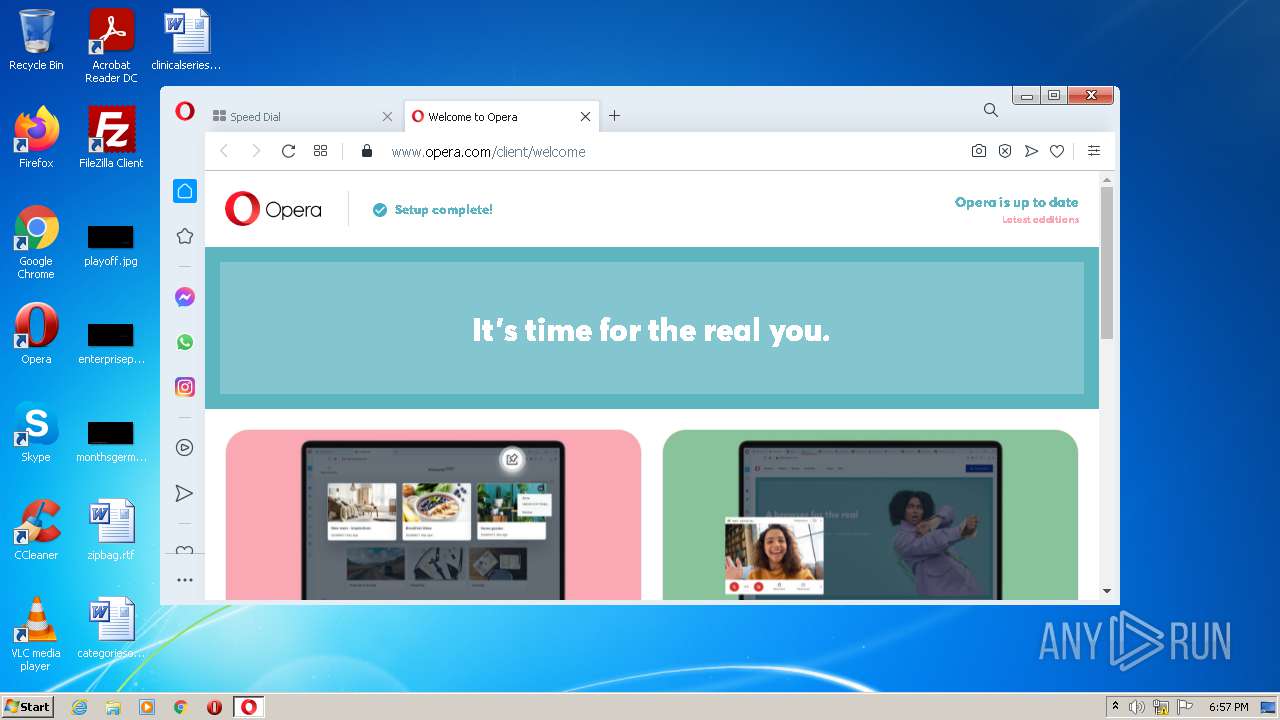Close the Speed Dial tab
Image resolution: width=1280 pixels, height=720 pixels.
tap(387, 117)
